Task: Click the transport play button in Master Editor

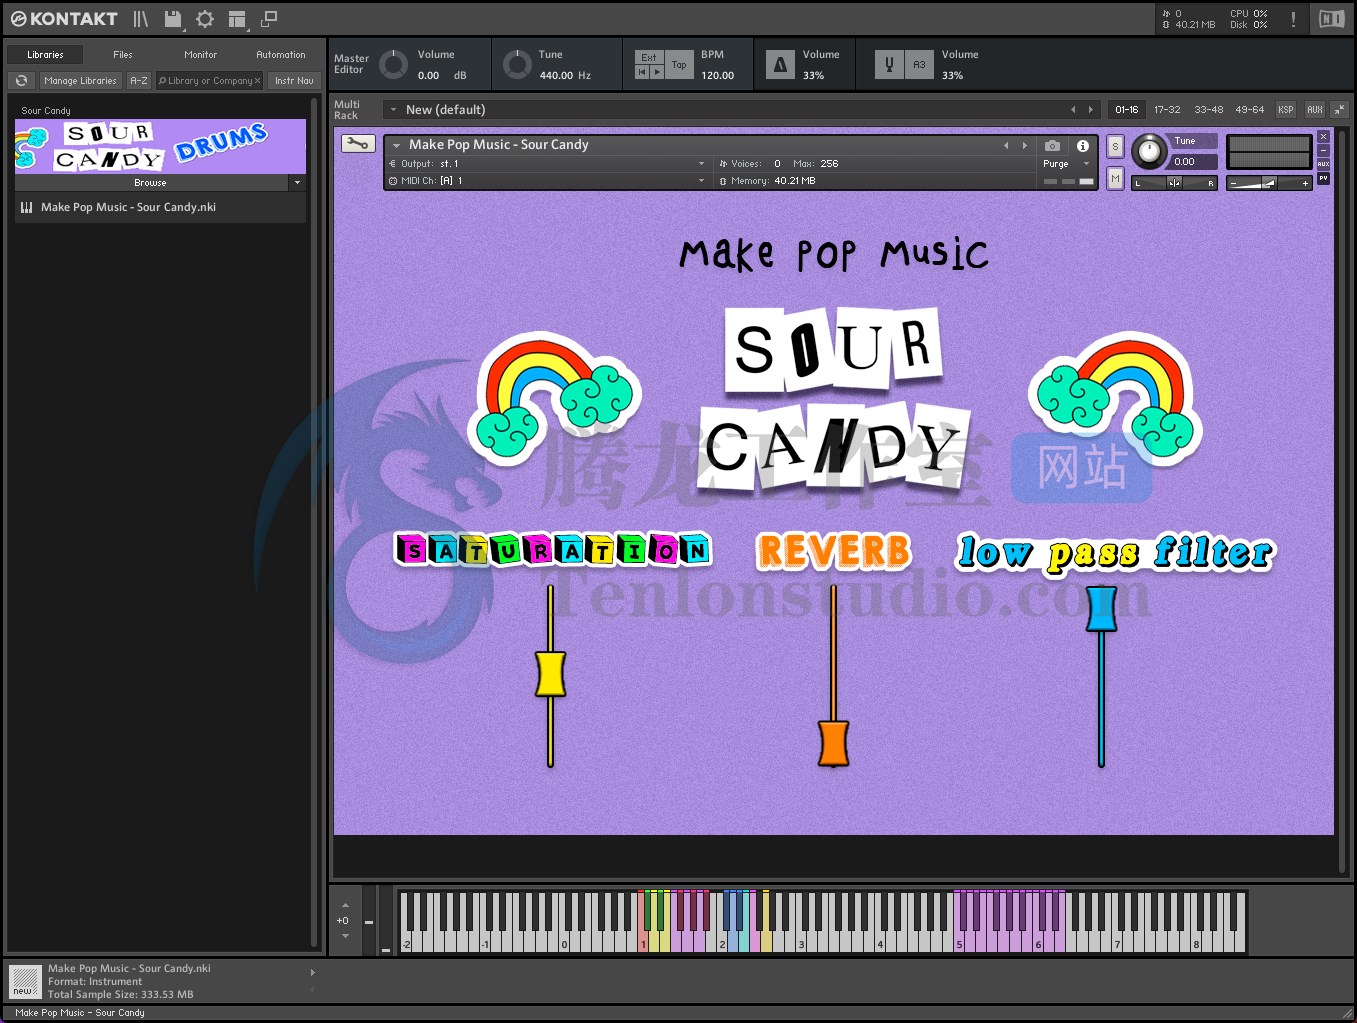Action: pyautogui.click(x=656, y=72)
